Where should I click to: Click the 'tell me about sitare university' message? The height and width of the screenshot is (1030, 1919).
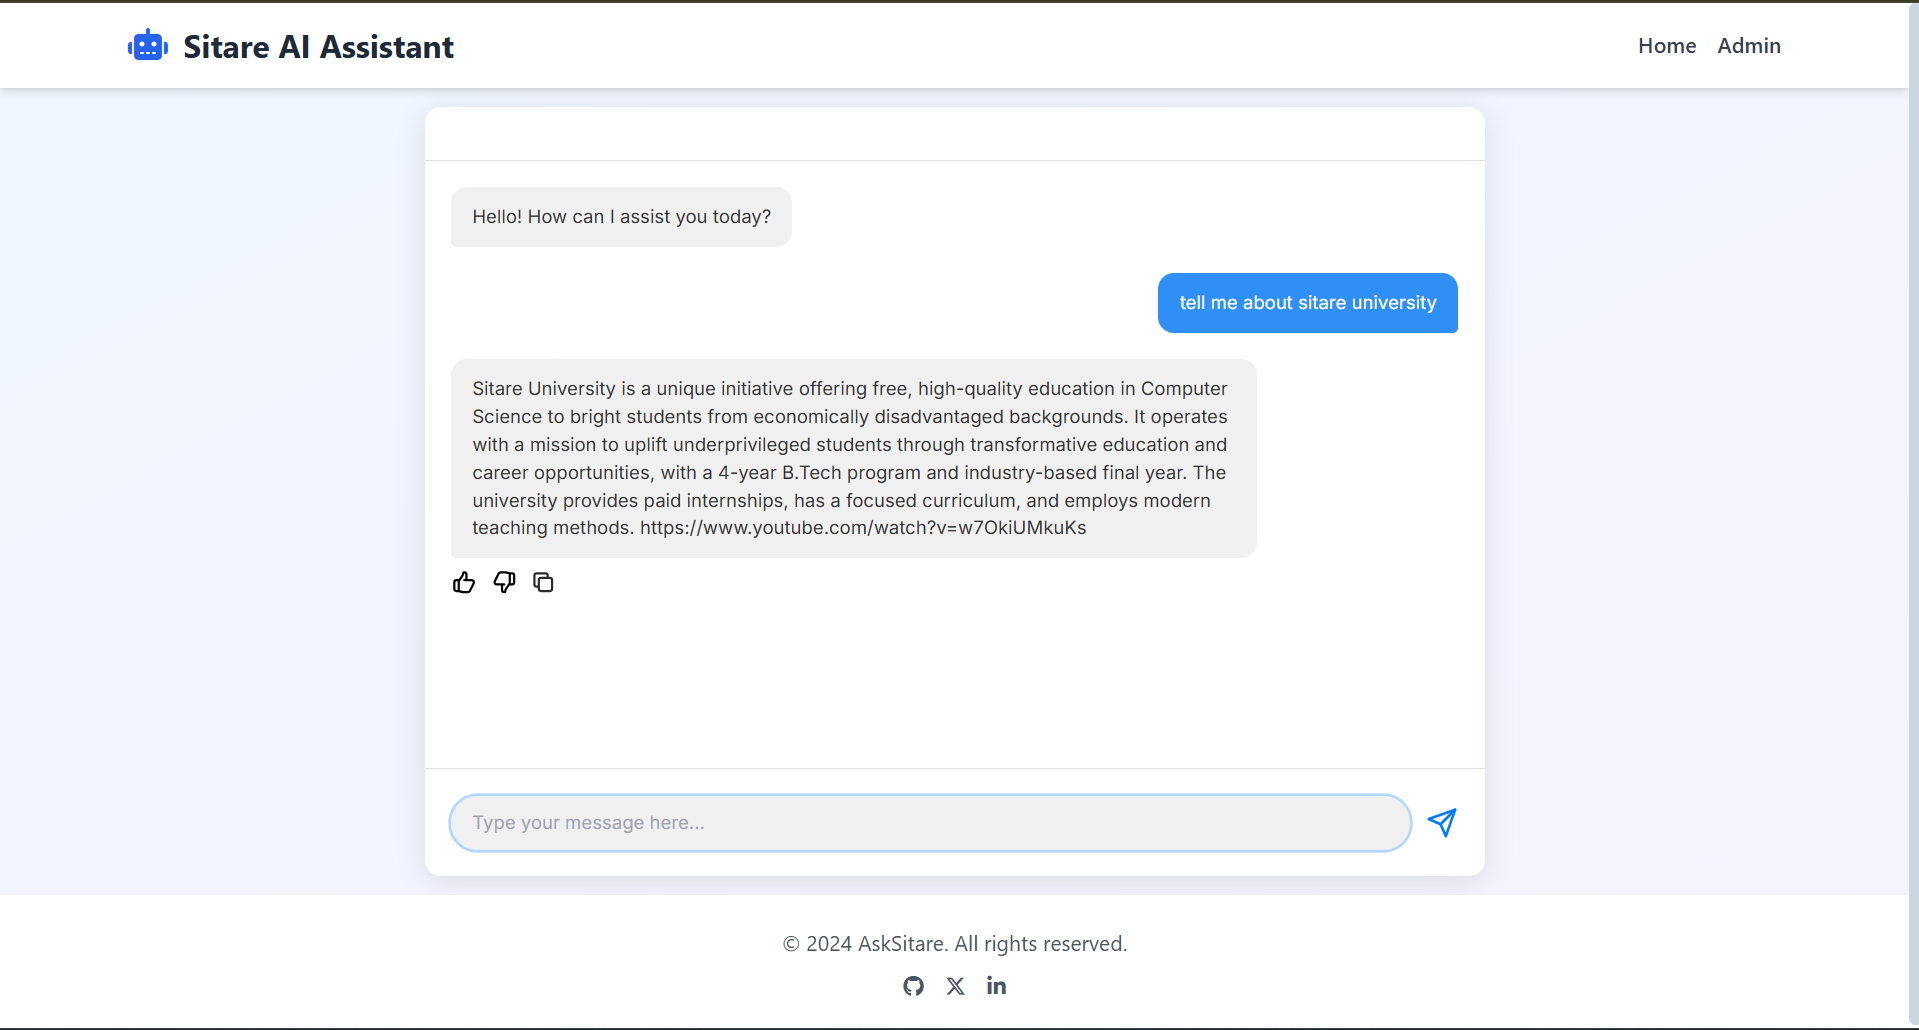(1307, 303)
